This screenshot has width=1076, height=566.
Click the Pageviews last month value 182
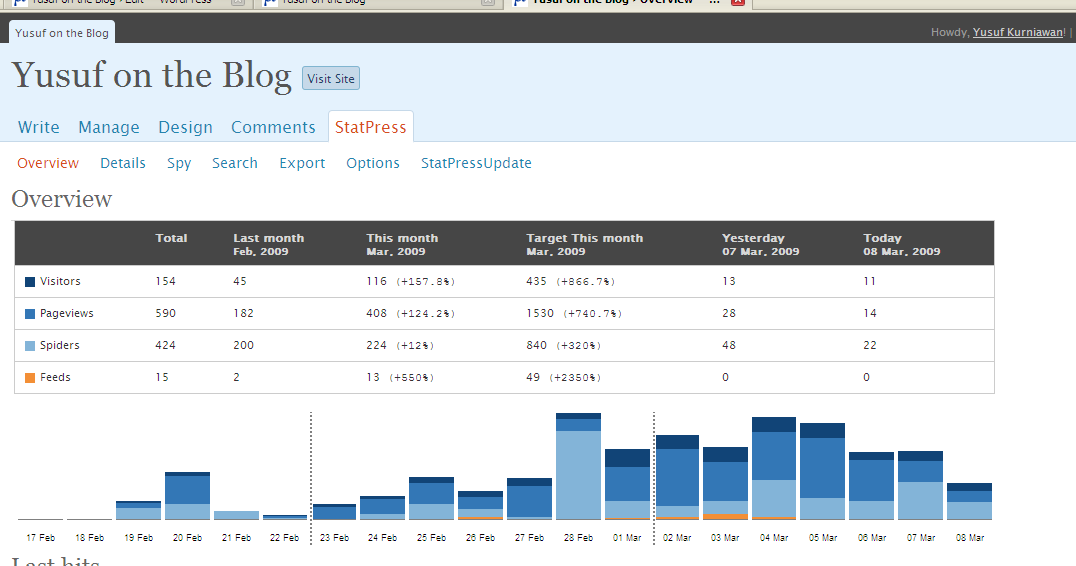click(x=244, y=314)
